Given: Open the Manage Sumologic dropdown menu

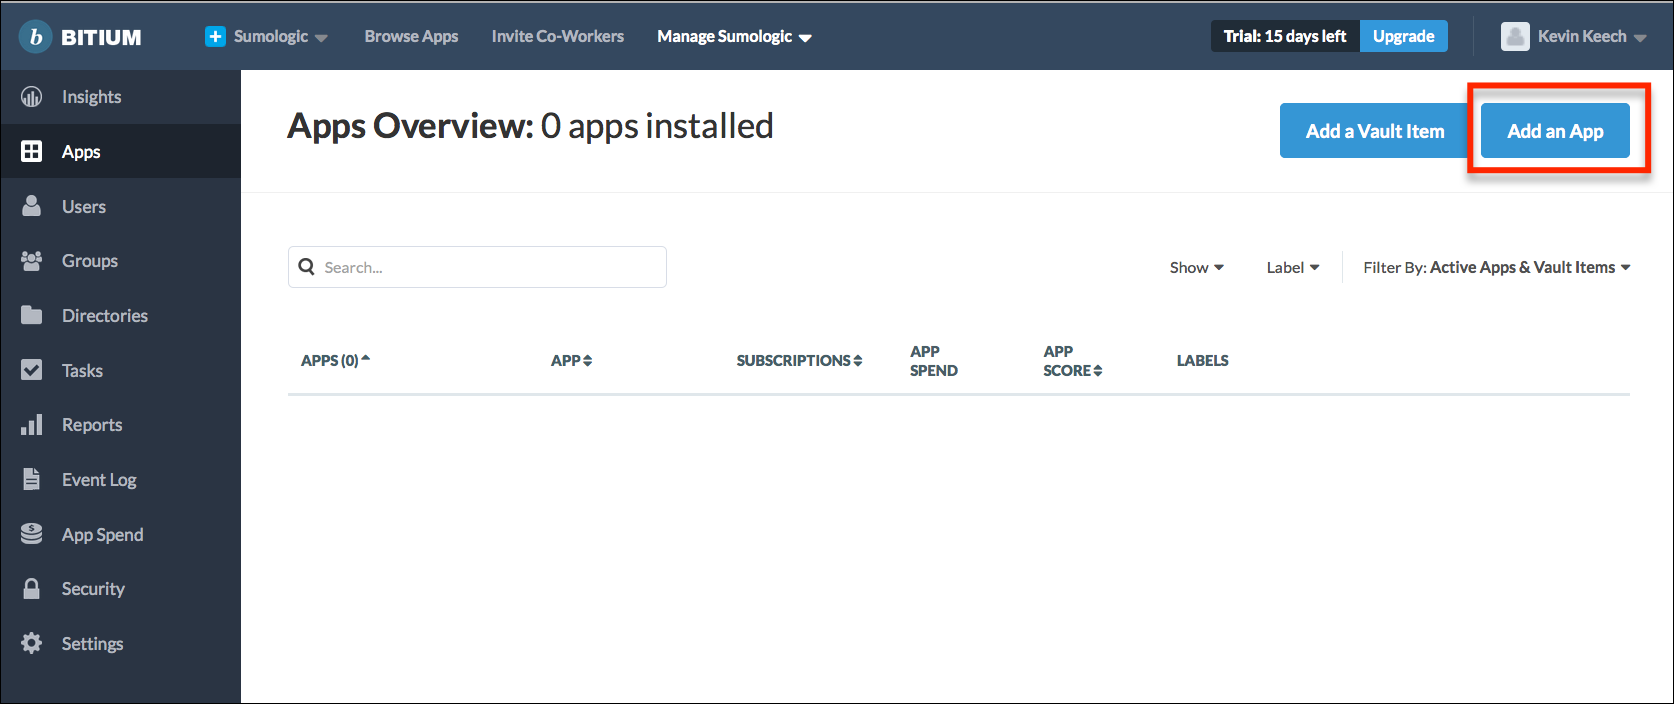Looking at the screenshot, I should [x=734, y=37].
